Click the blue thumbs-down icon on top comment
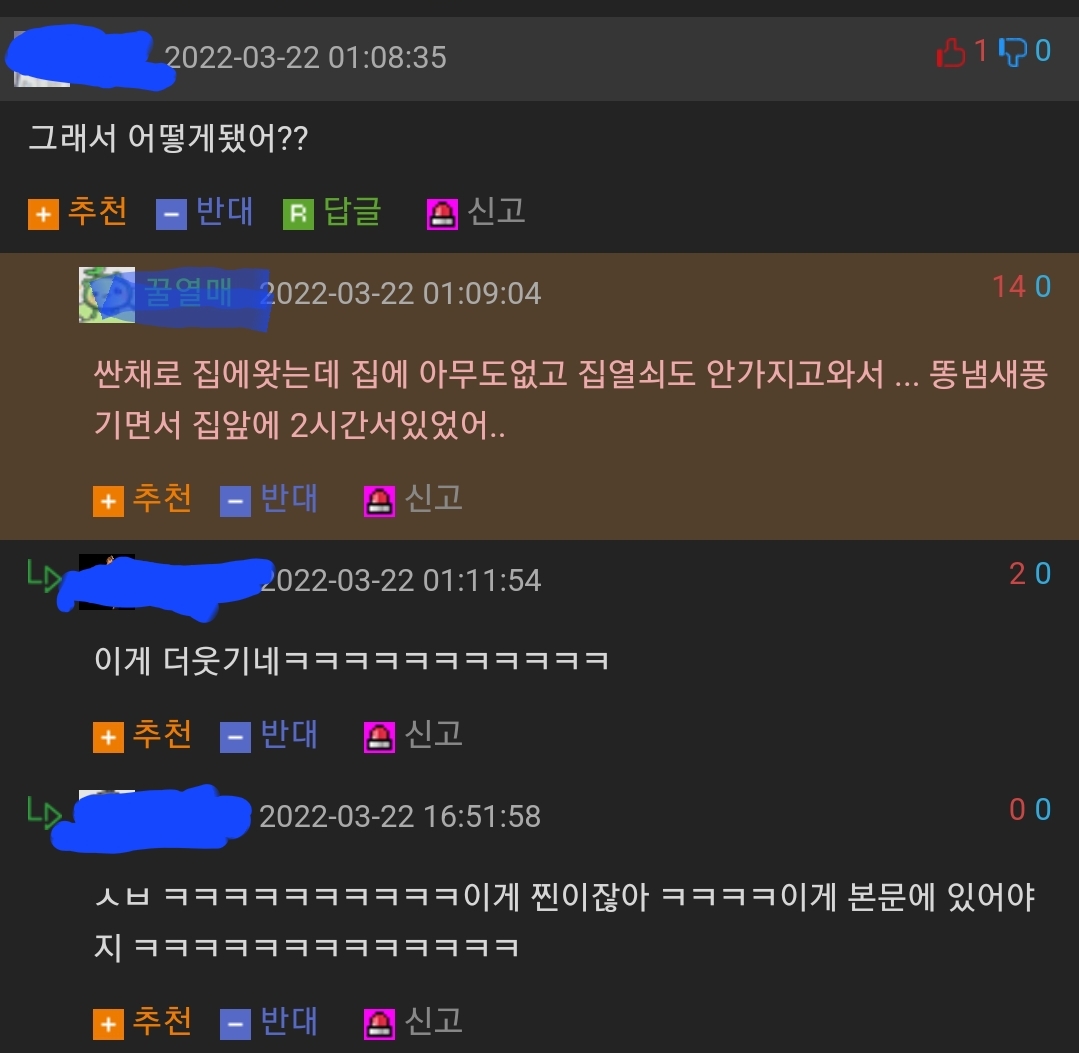The height and width of the screenshot is (1053, 1079). 1013,52
